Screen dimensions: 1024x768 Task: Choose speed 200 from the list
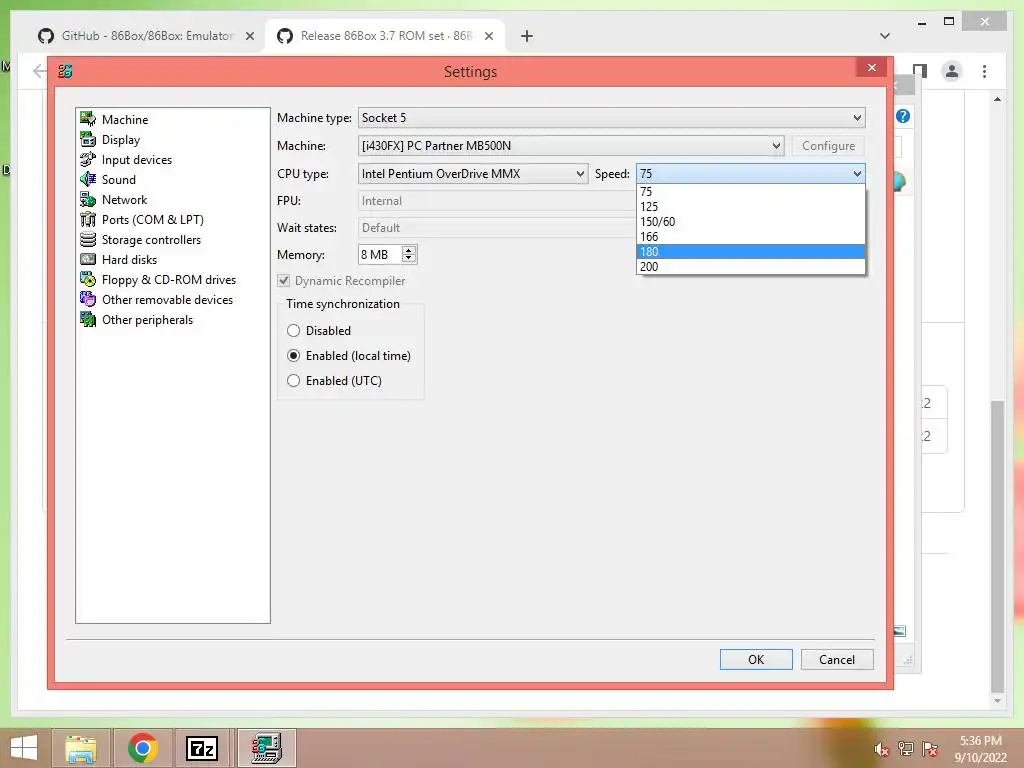pyautogui.click(x=750, y=266)
